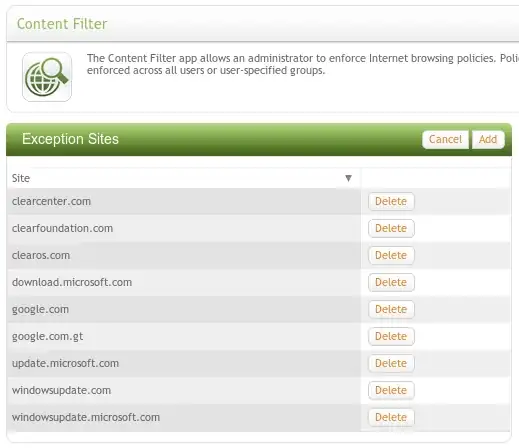Delete the clearfoundation.com entry
Screen dimensions: 519x448
[x=391, y=228]
